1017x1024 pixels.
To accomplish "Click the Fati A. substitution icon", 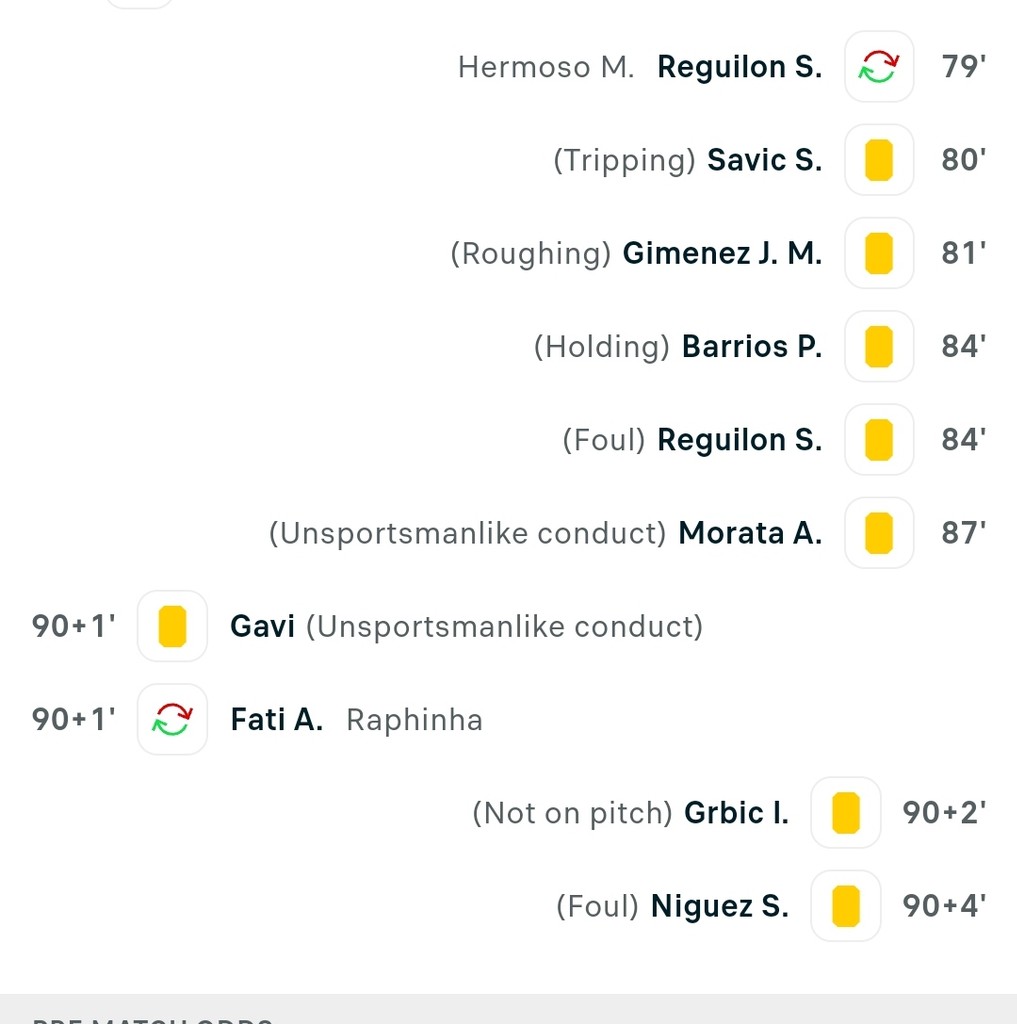I will pyautogui.click(x=172, y=719).
